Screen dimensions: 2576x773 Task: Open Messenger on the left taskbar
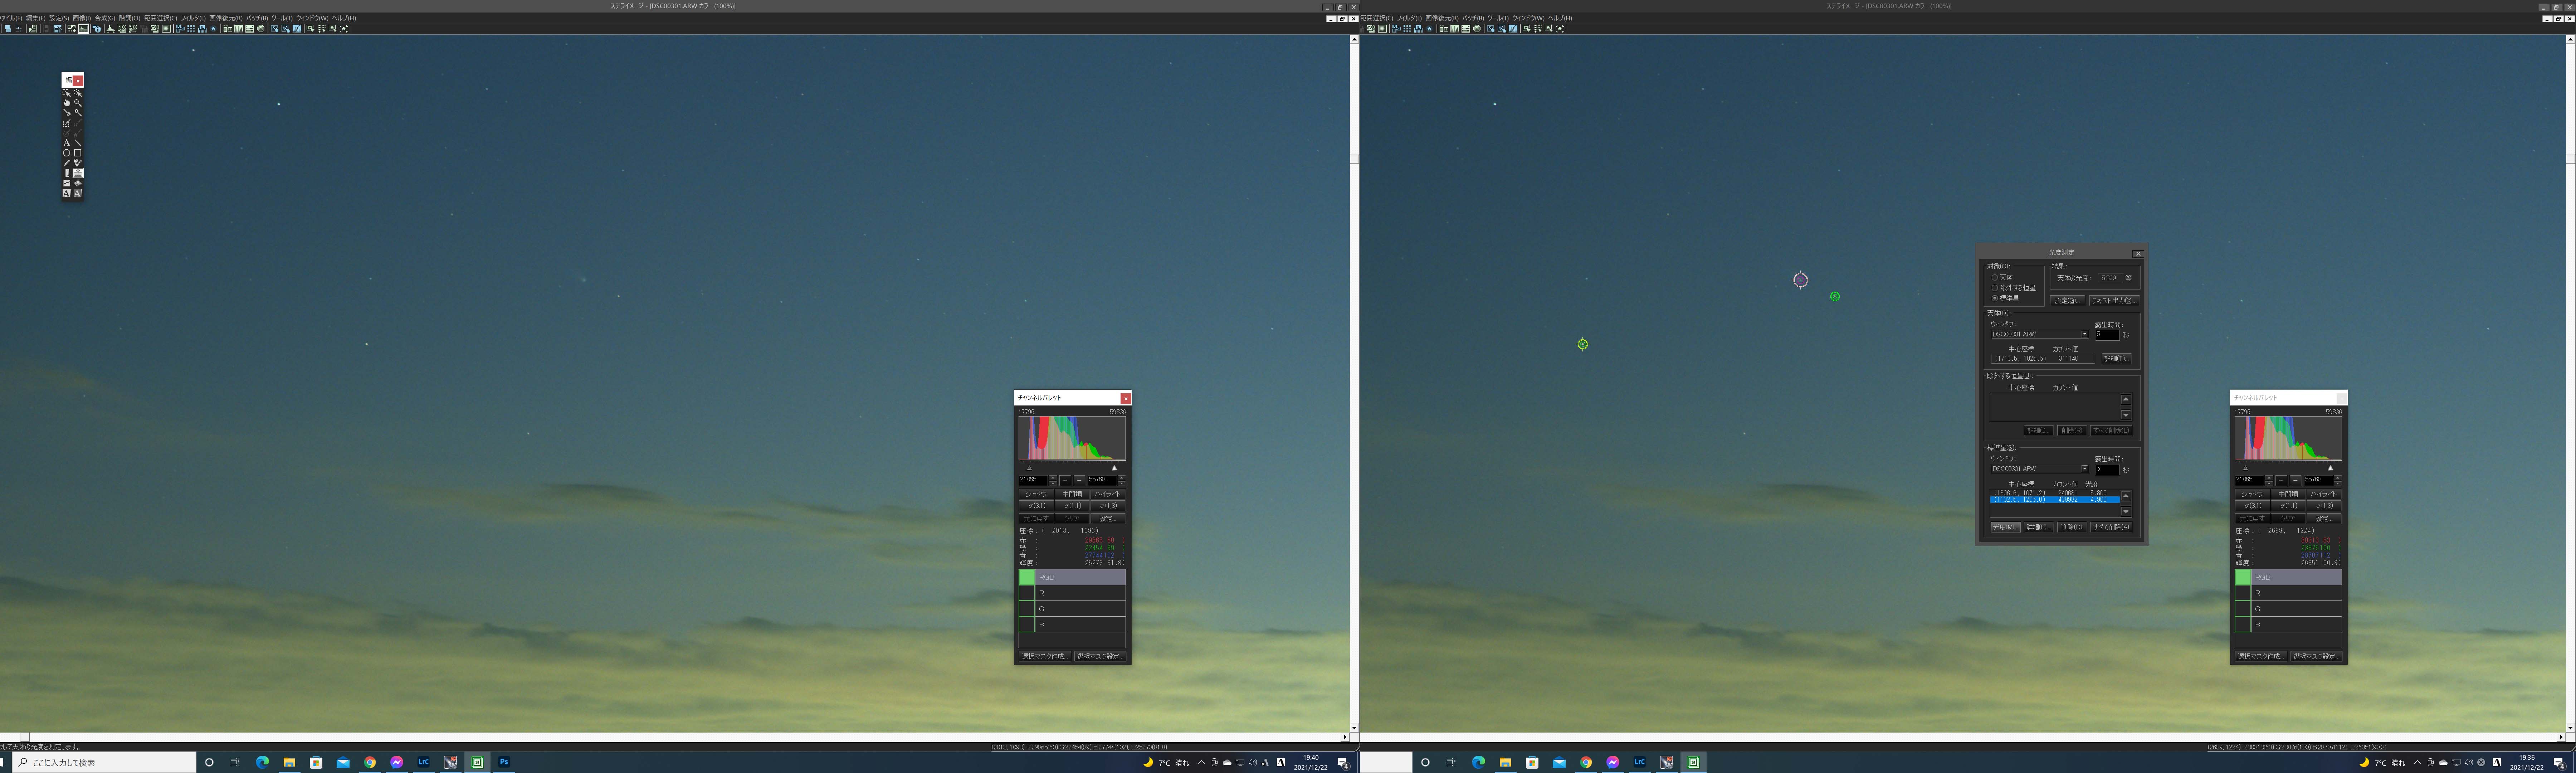click(397, 762)
